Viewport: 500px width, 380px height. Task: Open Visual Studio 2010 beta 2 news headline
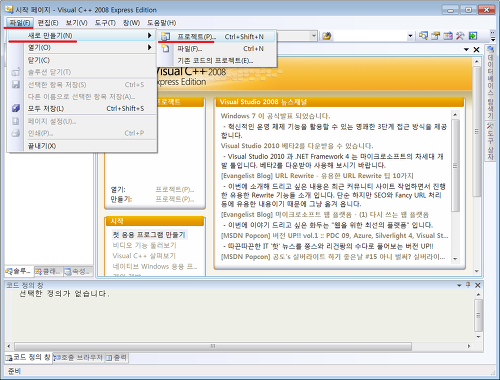[x=297, y=146]
